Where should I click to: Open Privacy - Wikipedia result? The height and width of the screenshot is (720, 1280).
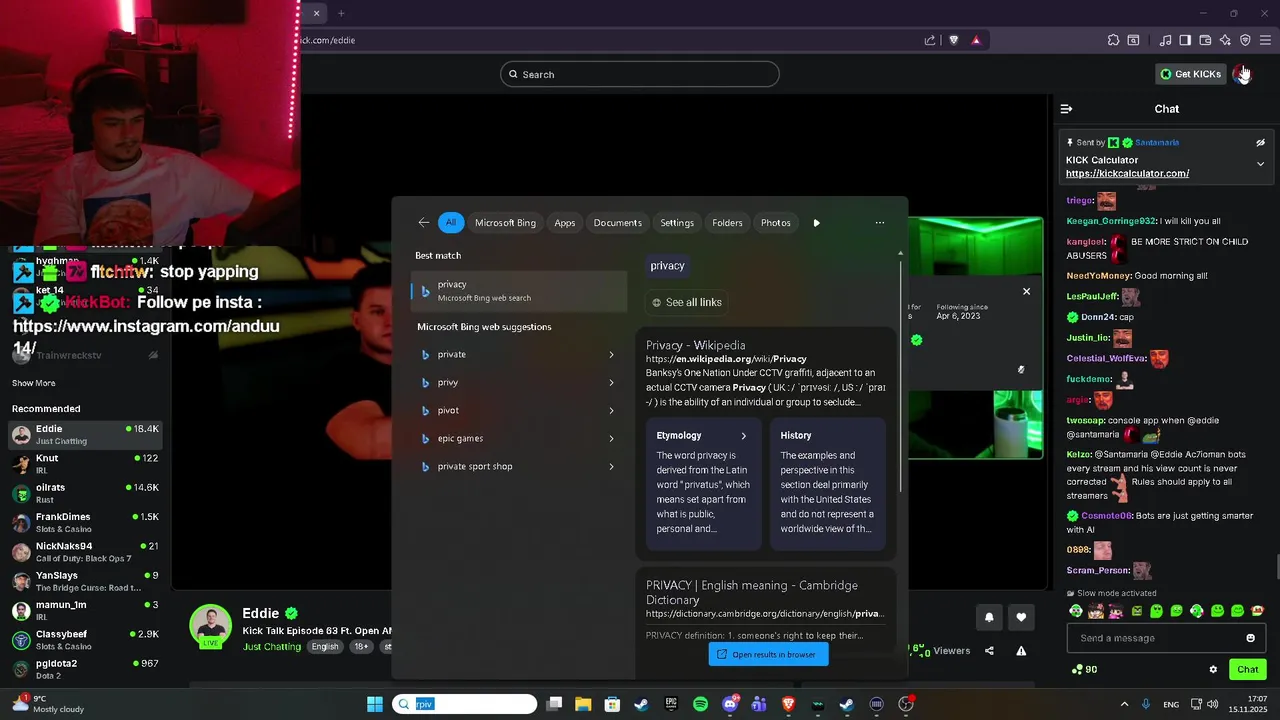tap(695, 345)
